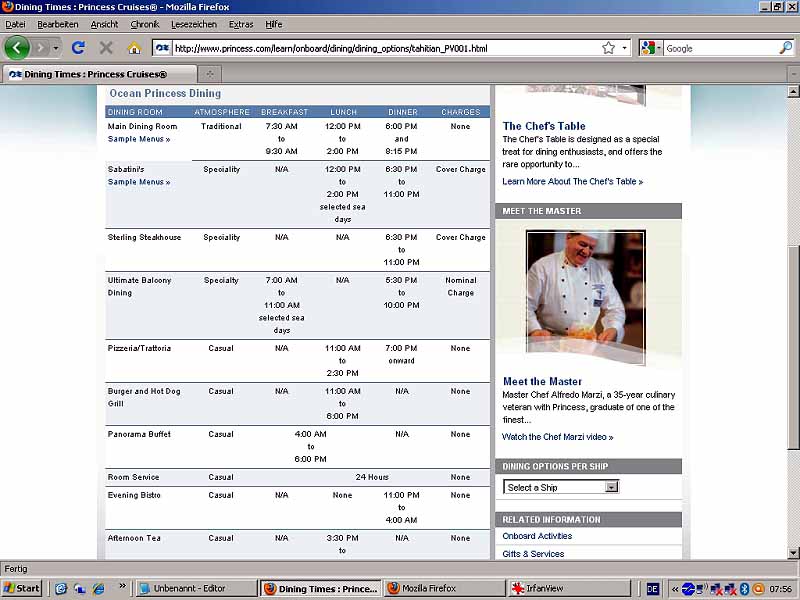This screenshot has width=800, height=600.
Task: Open Sample Menus link under Sabatini's
Action: pyautogui.click(x=139, y=182)
